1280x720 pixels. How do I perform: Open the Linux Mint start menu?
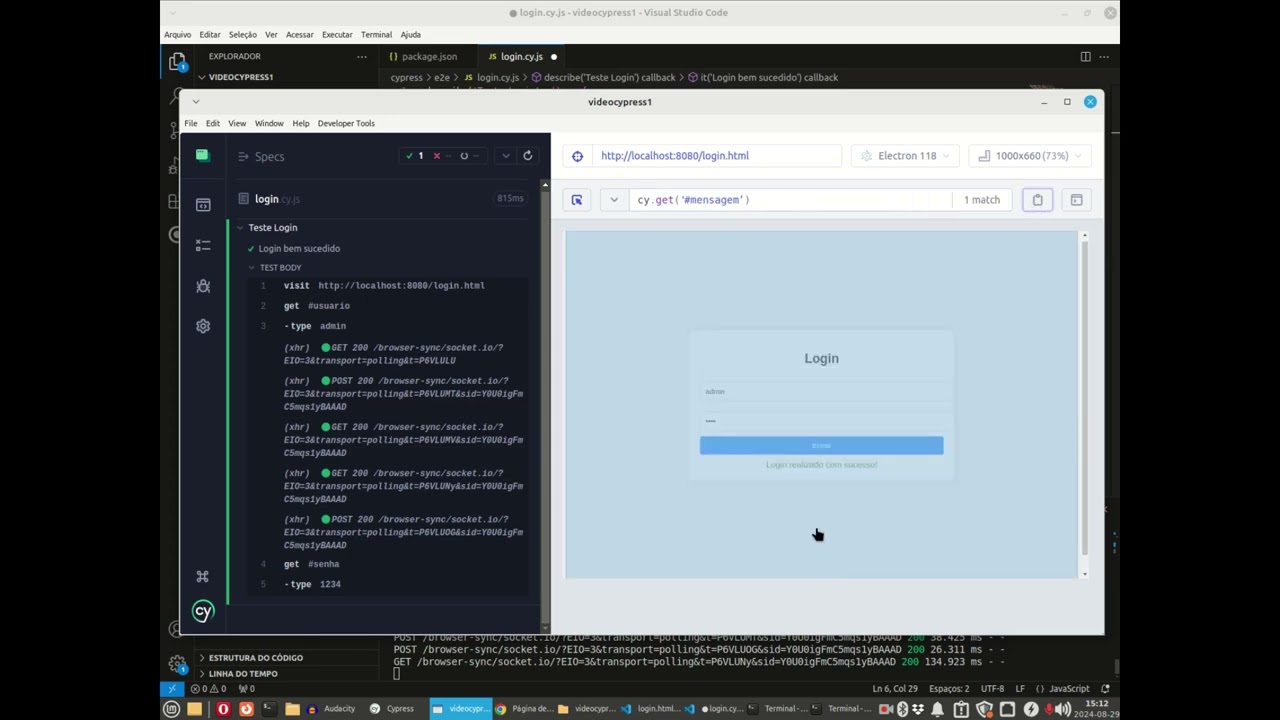coord(171,709)
